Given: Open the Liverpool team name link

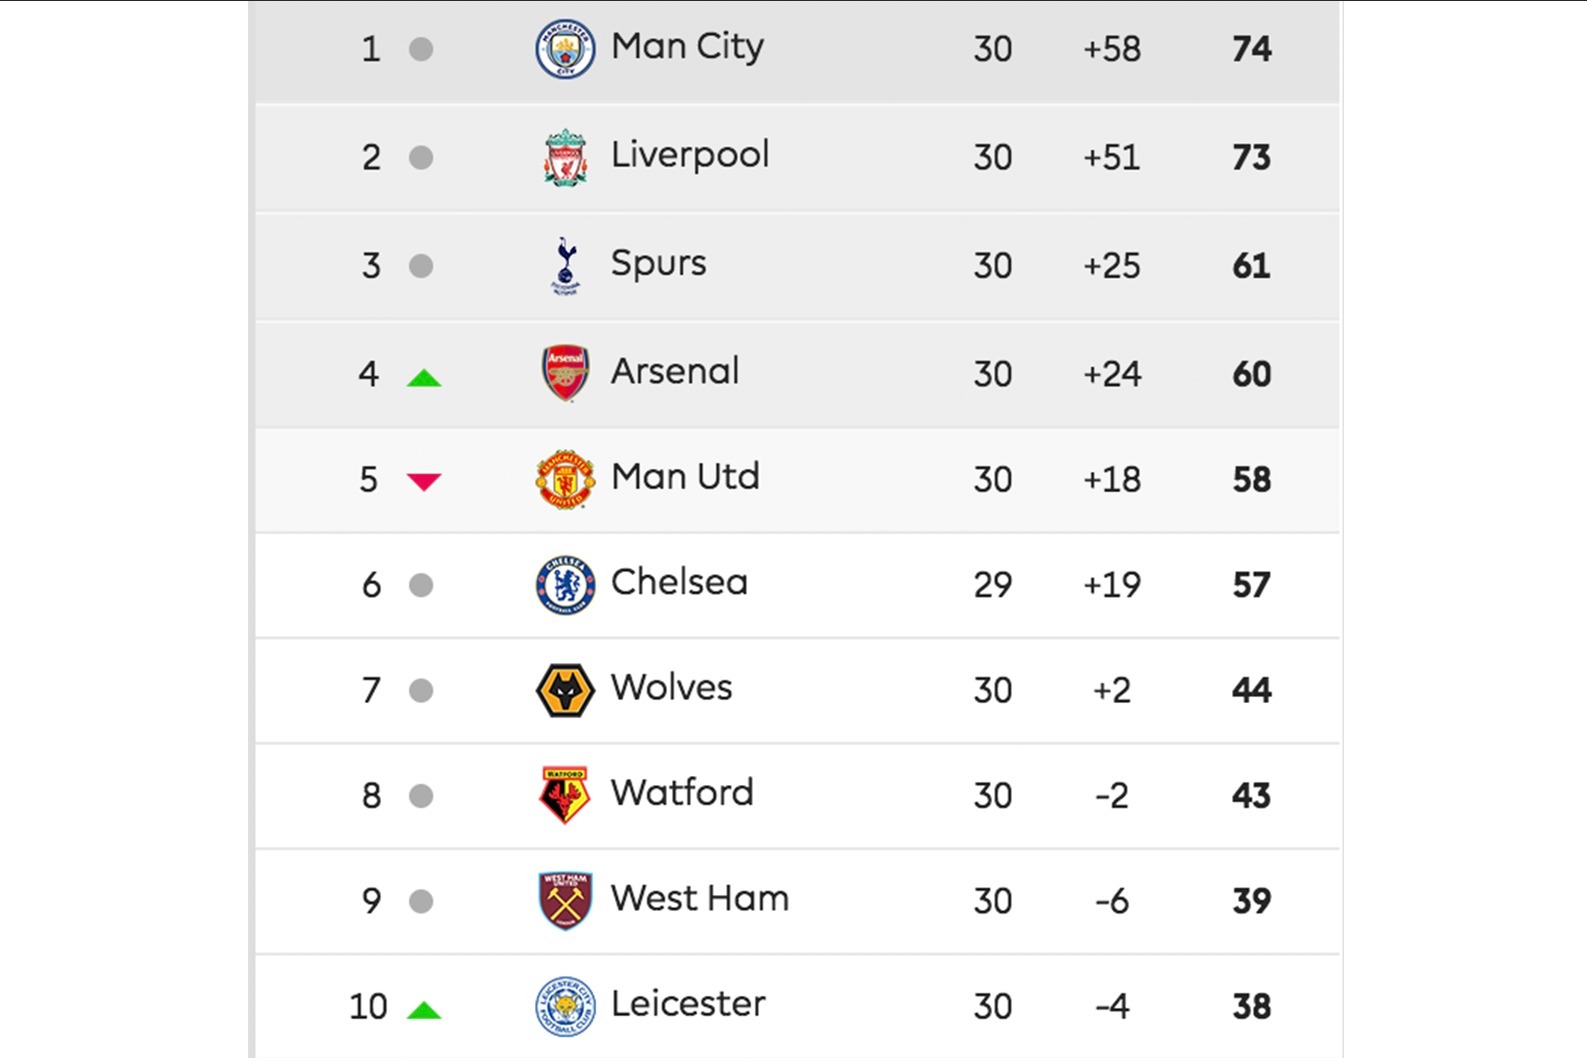Looking at the screenshot, I should (690, 155).
